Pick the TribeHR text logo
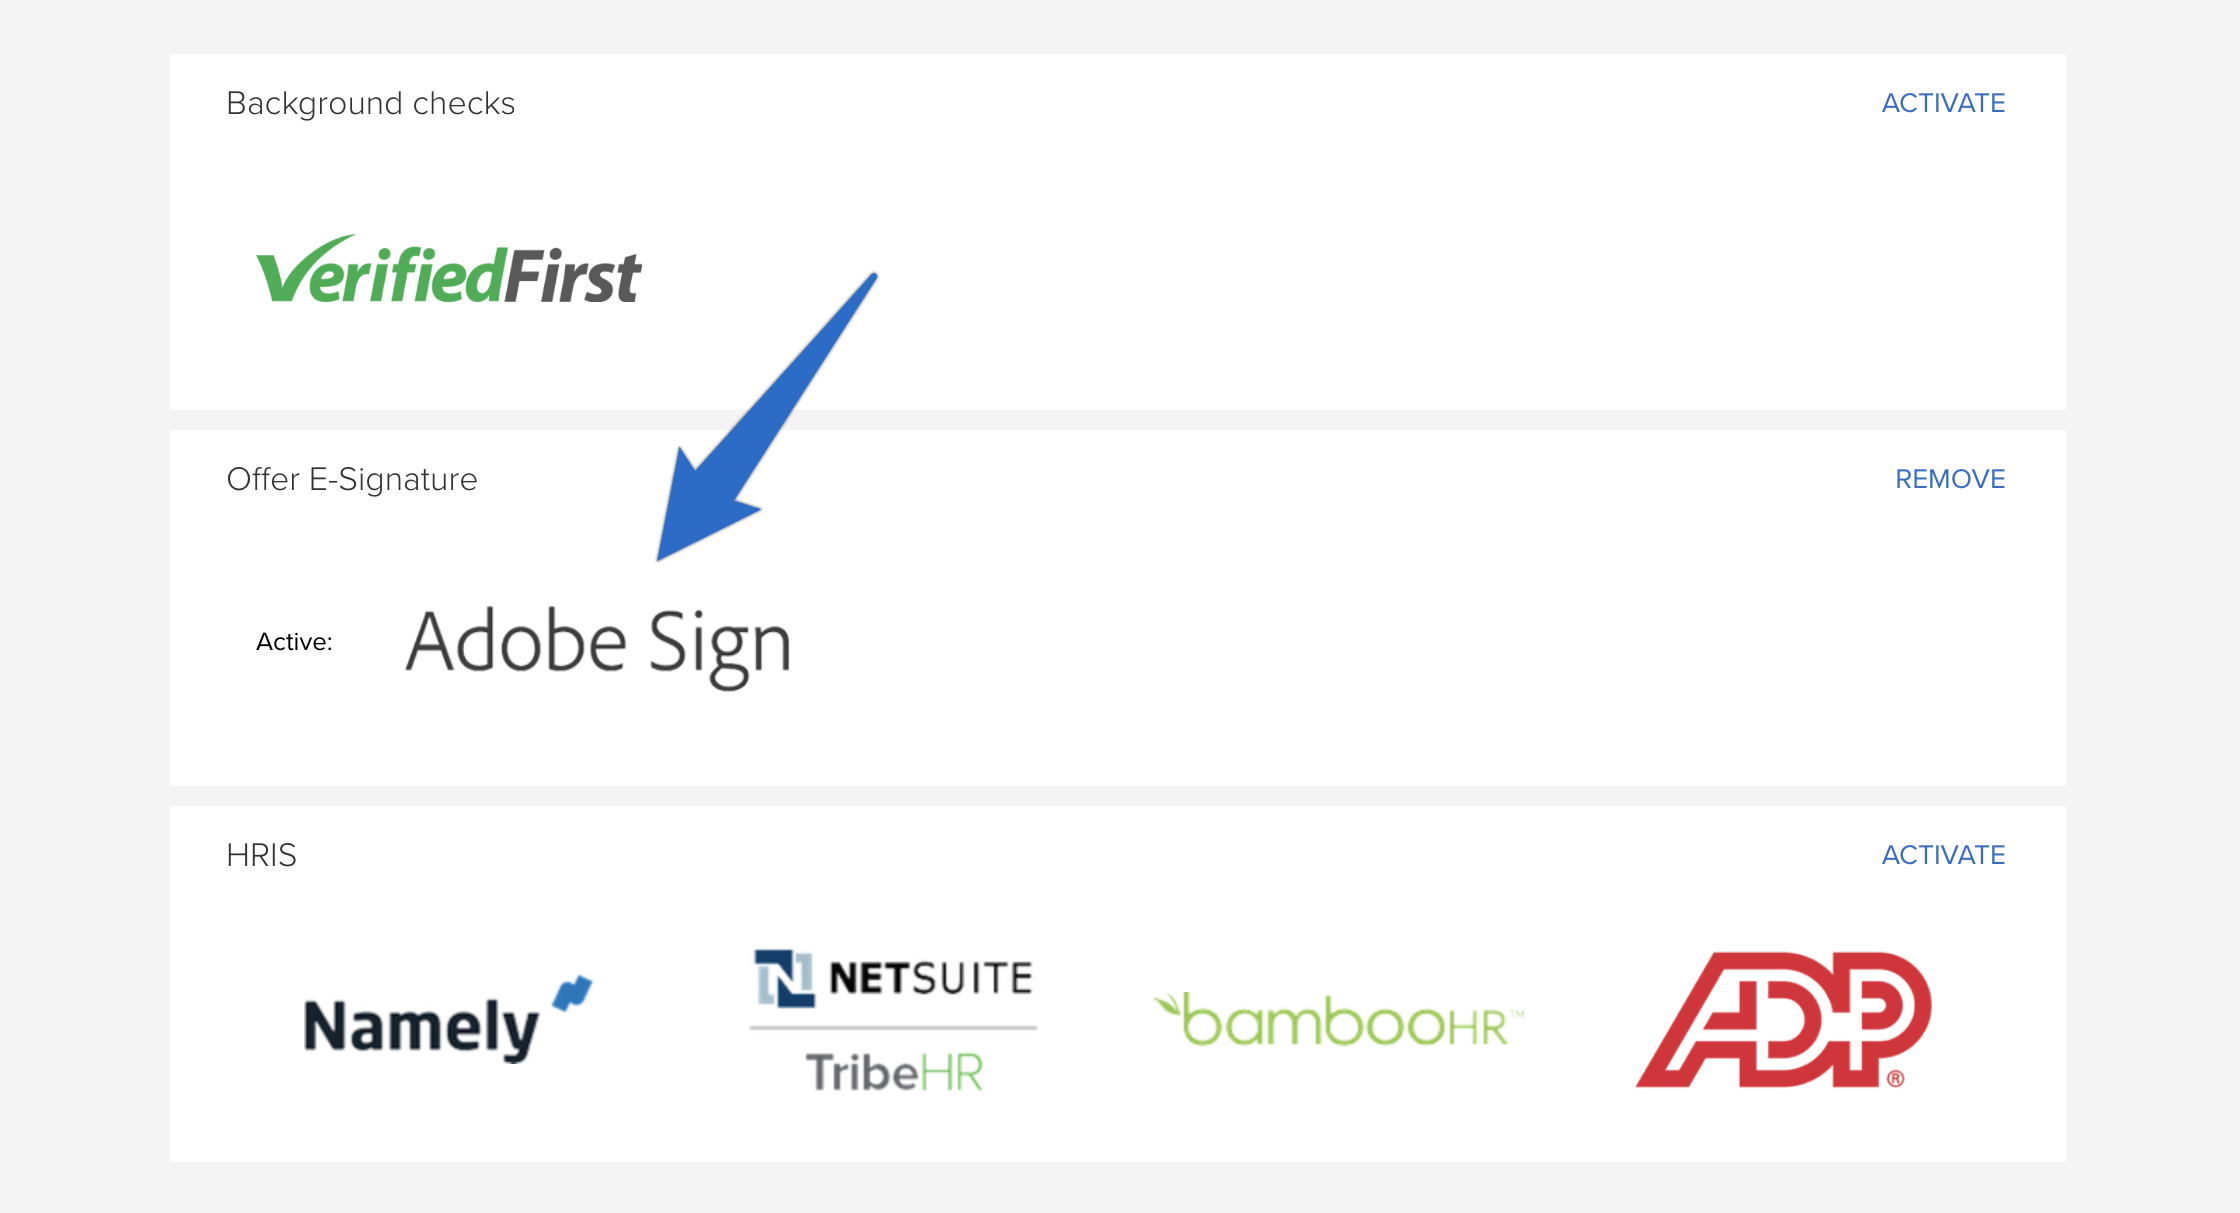The width and height of the screenshot is (2240, 1213). 895,1072
